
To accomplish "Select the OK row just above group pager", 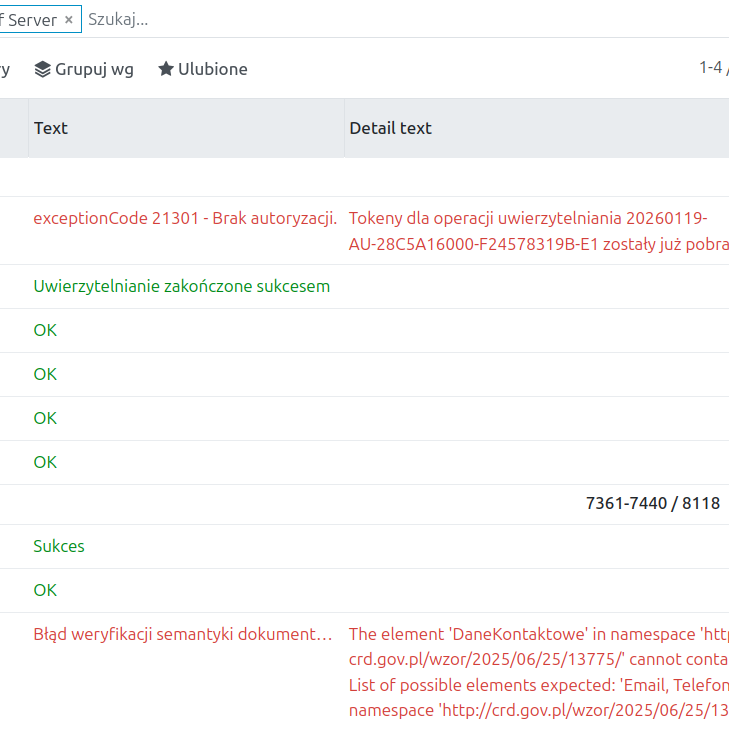I will [x=45, y=462].
